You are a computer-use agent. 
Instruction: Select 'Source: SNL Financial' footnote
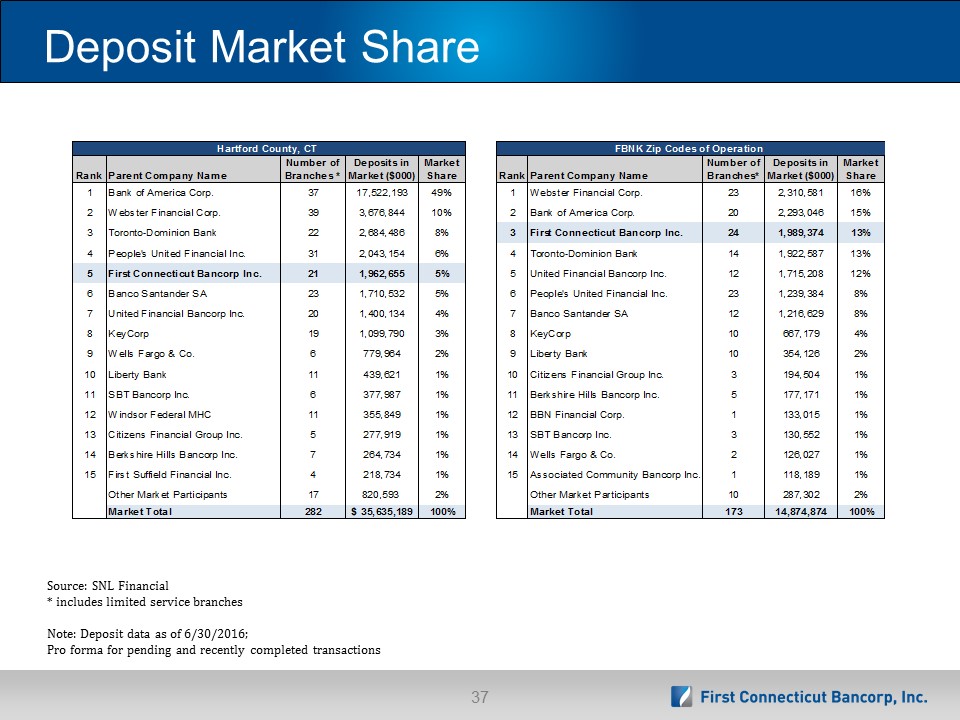[108, 585]
